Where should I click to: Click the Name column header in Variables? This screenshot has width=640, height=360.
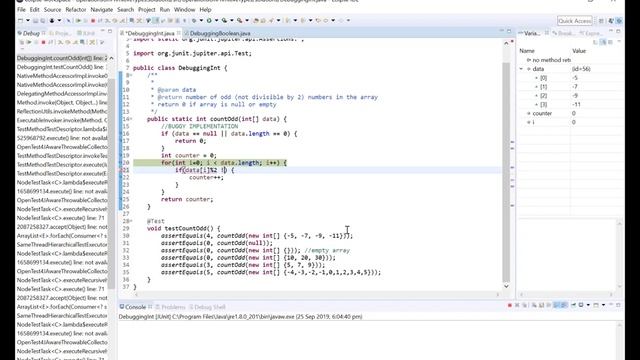pyautogui.click(x=527, y=51)
